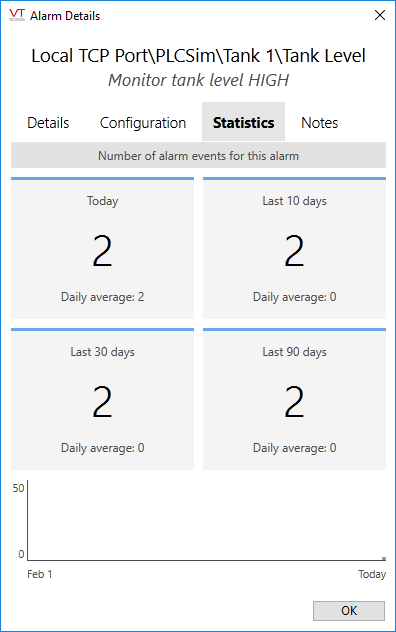Switch to the Details tab
The image size is (396, 632).
(x=48, y=123)
